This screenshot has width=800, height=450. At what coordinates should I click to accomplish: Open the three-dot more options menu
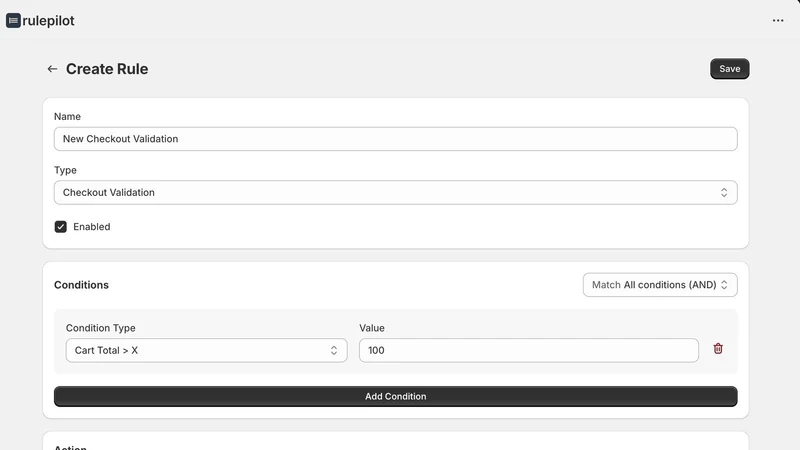[x=778, y=20]
